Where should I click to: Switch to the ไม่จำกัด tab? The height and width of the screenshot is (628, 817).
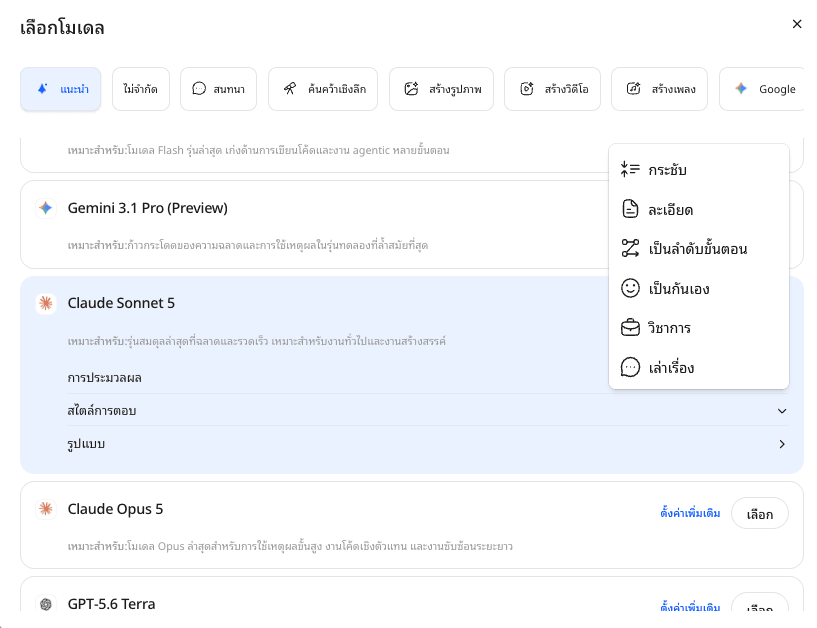coord(141,89)
